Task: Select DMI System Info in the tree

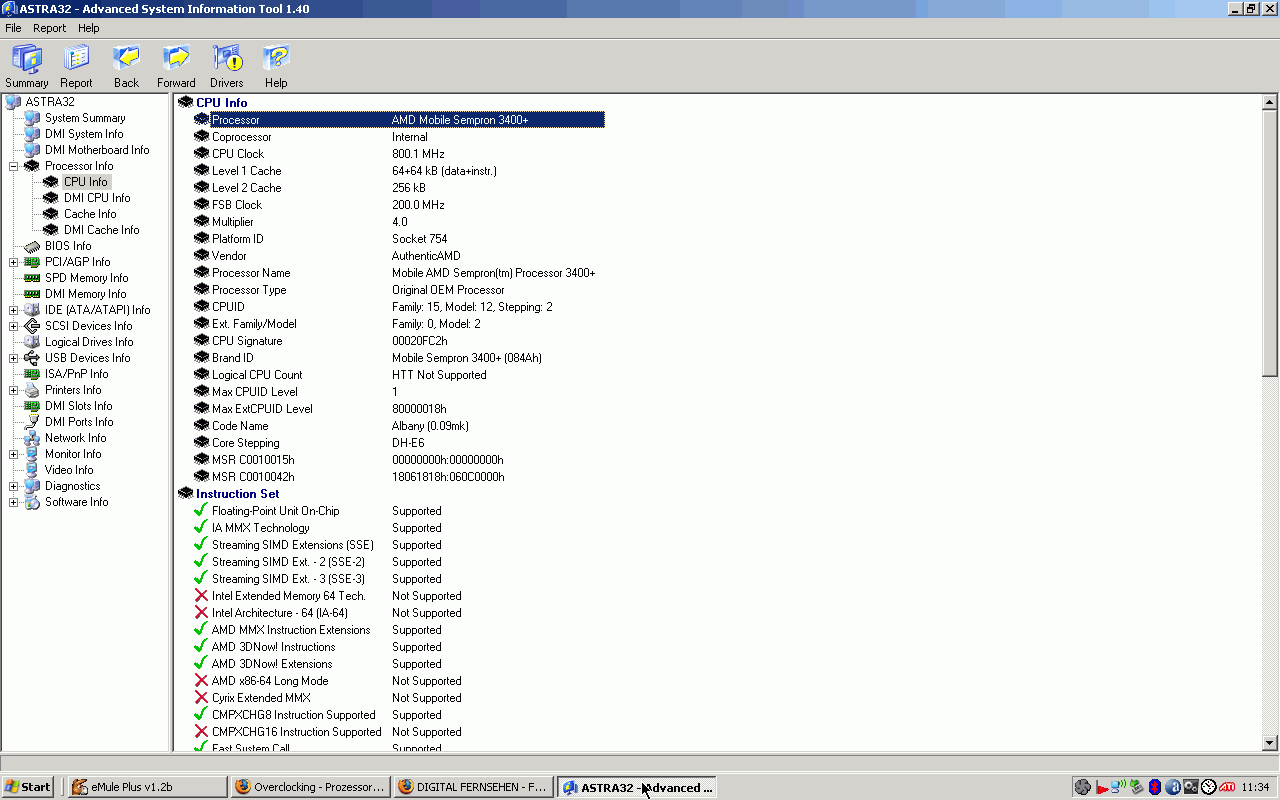Action: [84, 134]
